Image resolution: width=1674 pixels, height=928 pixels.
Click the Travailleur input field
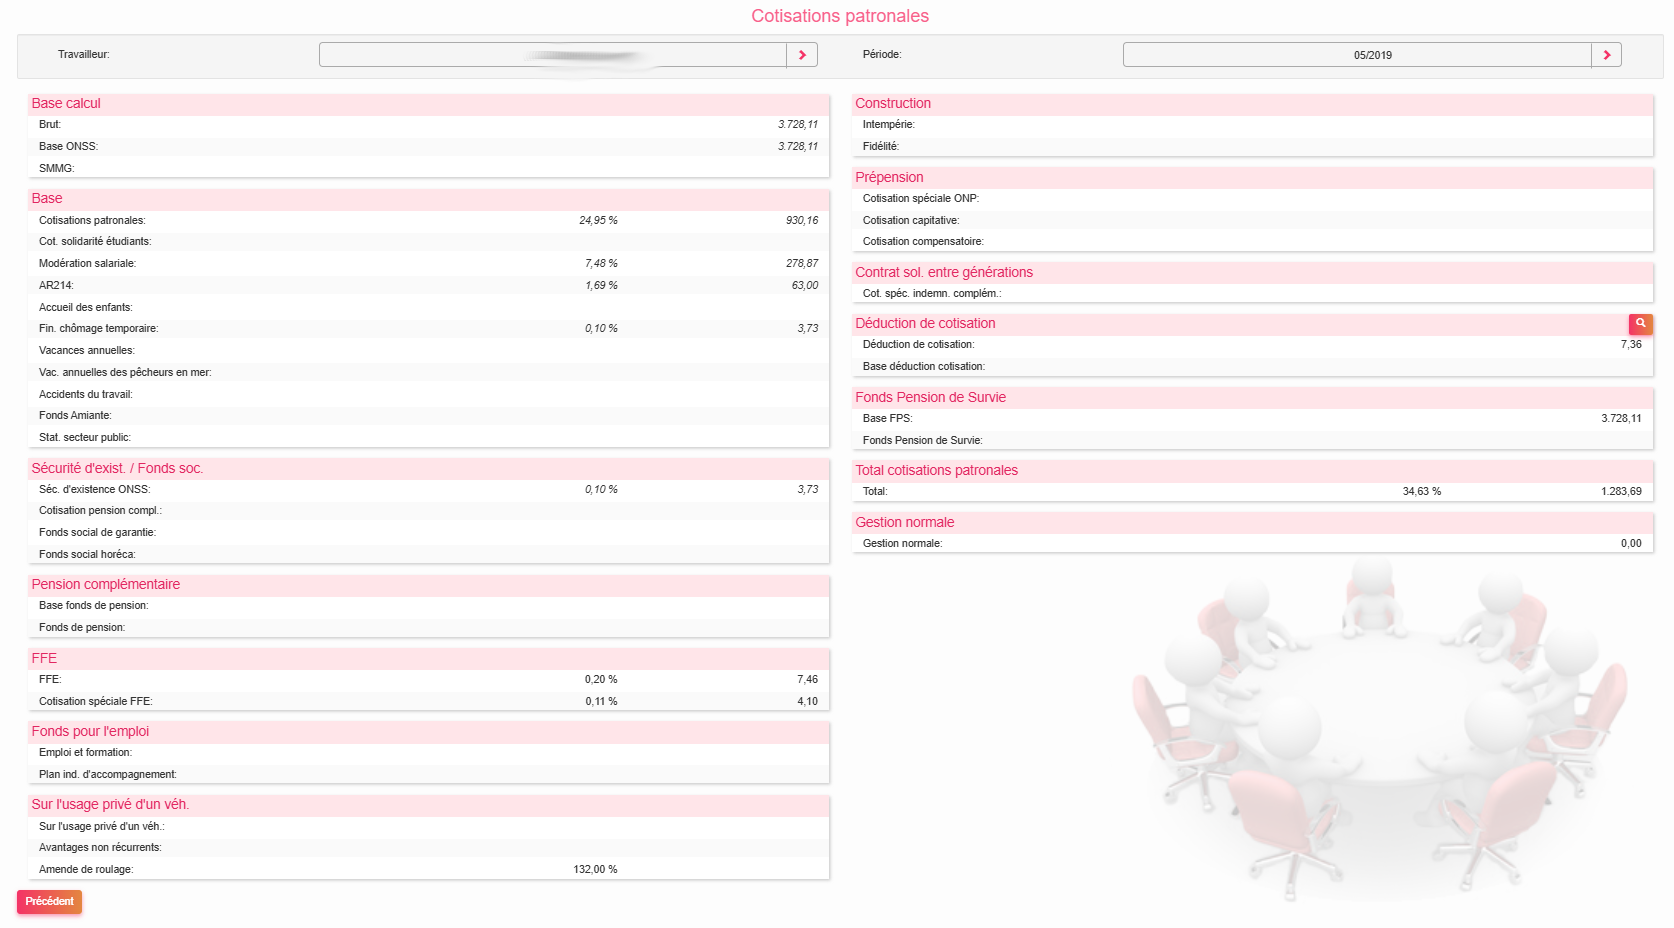(552, 55)
